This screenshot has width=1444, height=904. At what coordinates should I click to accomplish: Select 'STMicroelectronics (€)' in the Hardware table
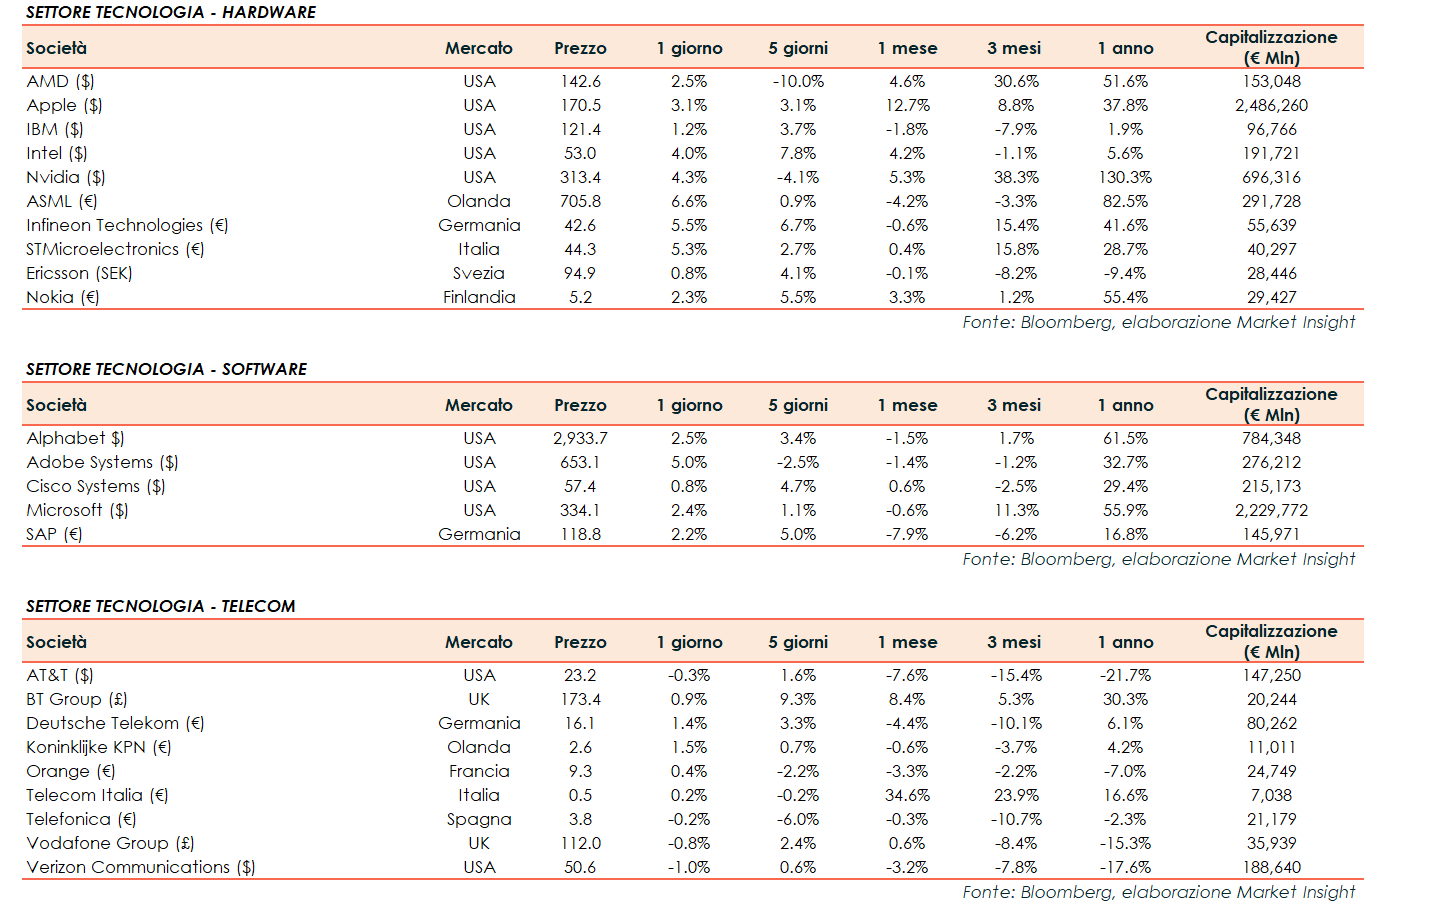115,249
